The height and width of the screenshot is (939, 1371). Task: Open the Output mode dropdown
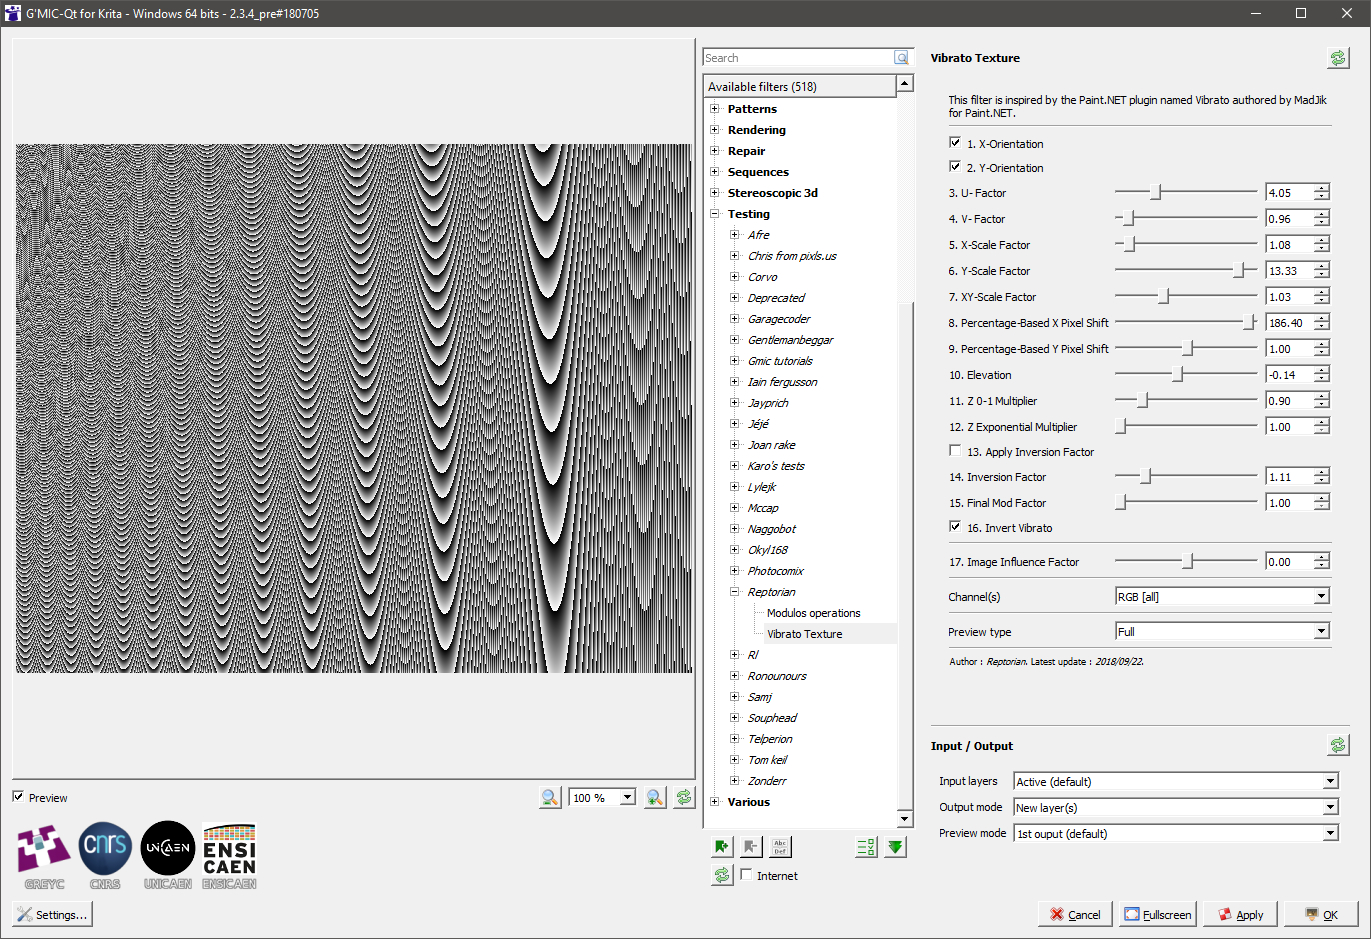coord(1176,807)
